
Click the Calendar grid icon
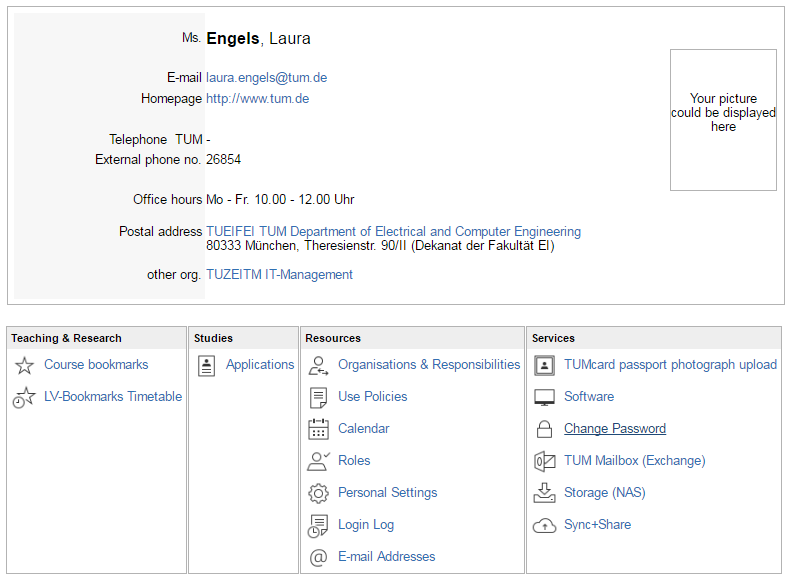[319, 429]
